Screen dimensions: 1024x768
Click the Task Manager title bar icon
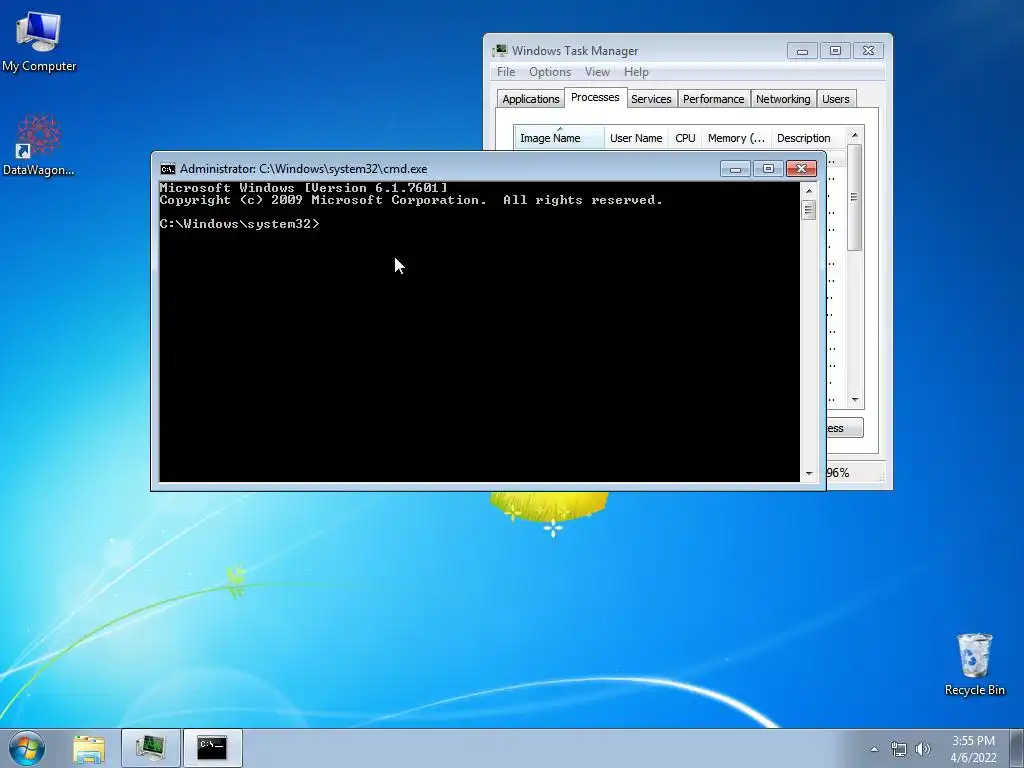coord(500,50)
